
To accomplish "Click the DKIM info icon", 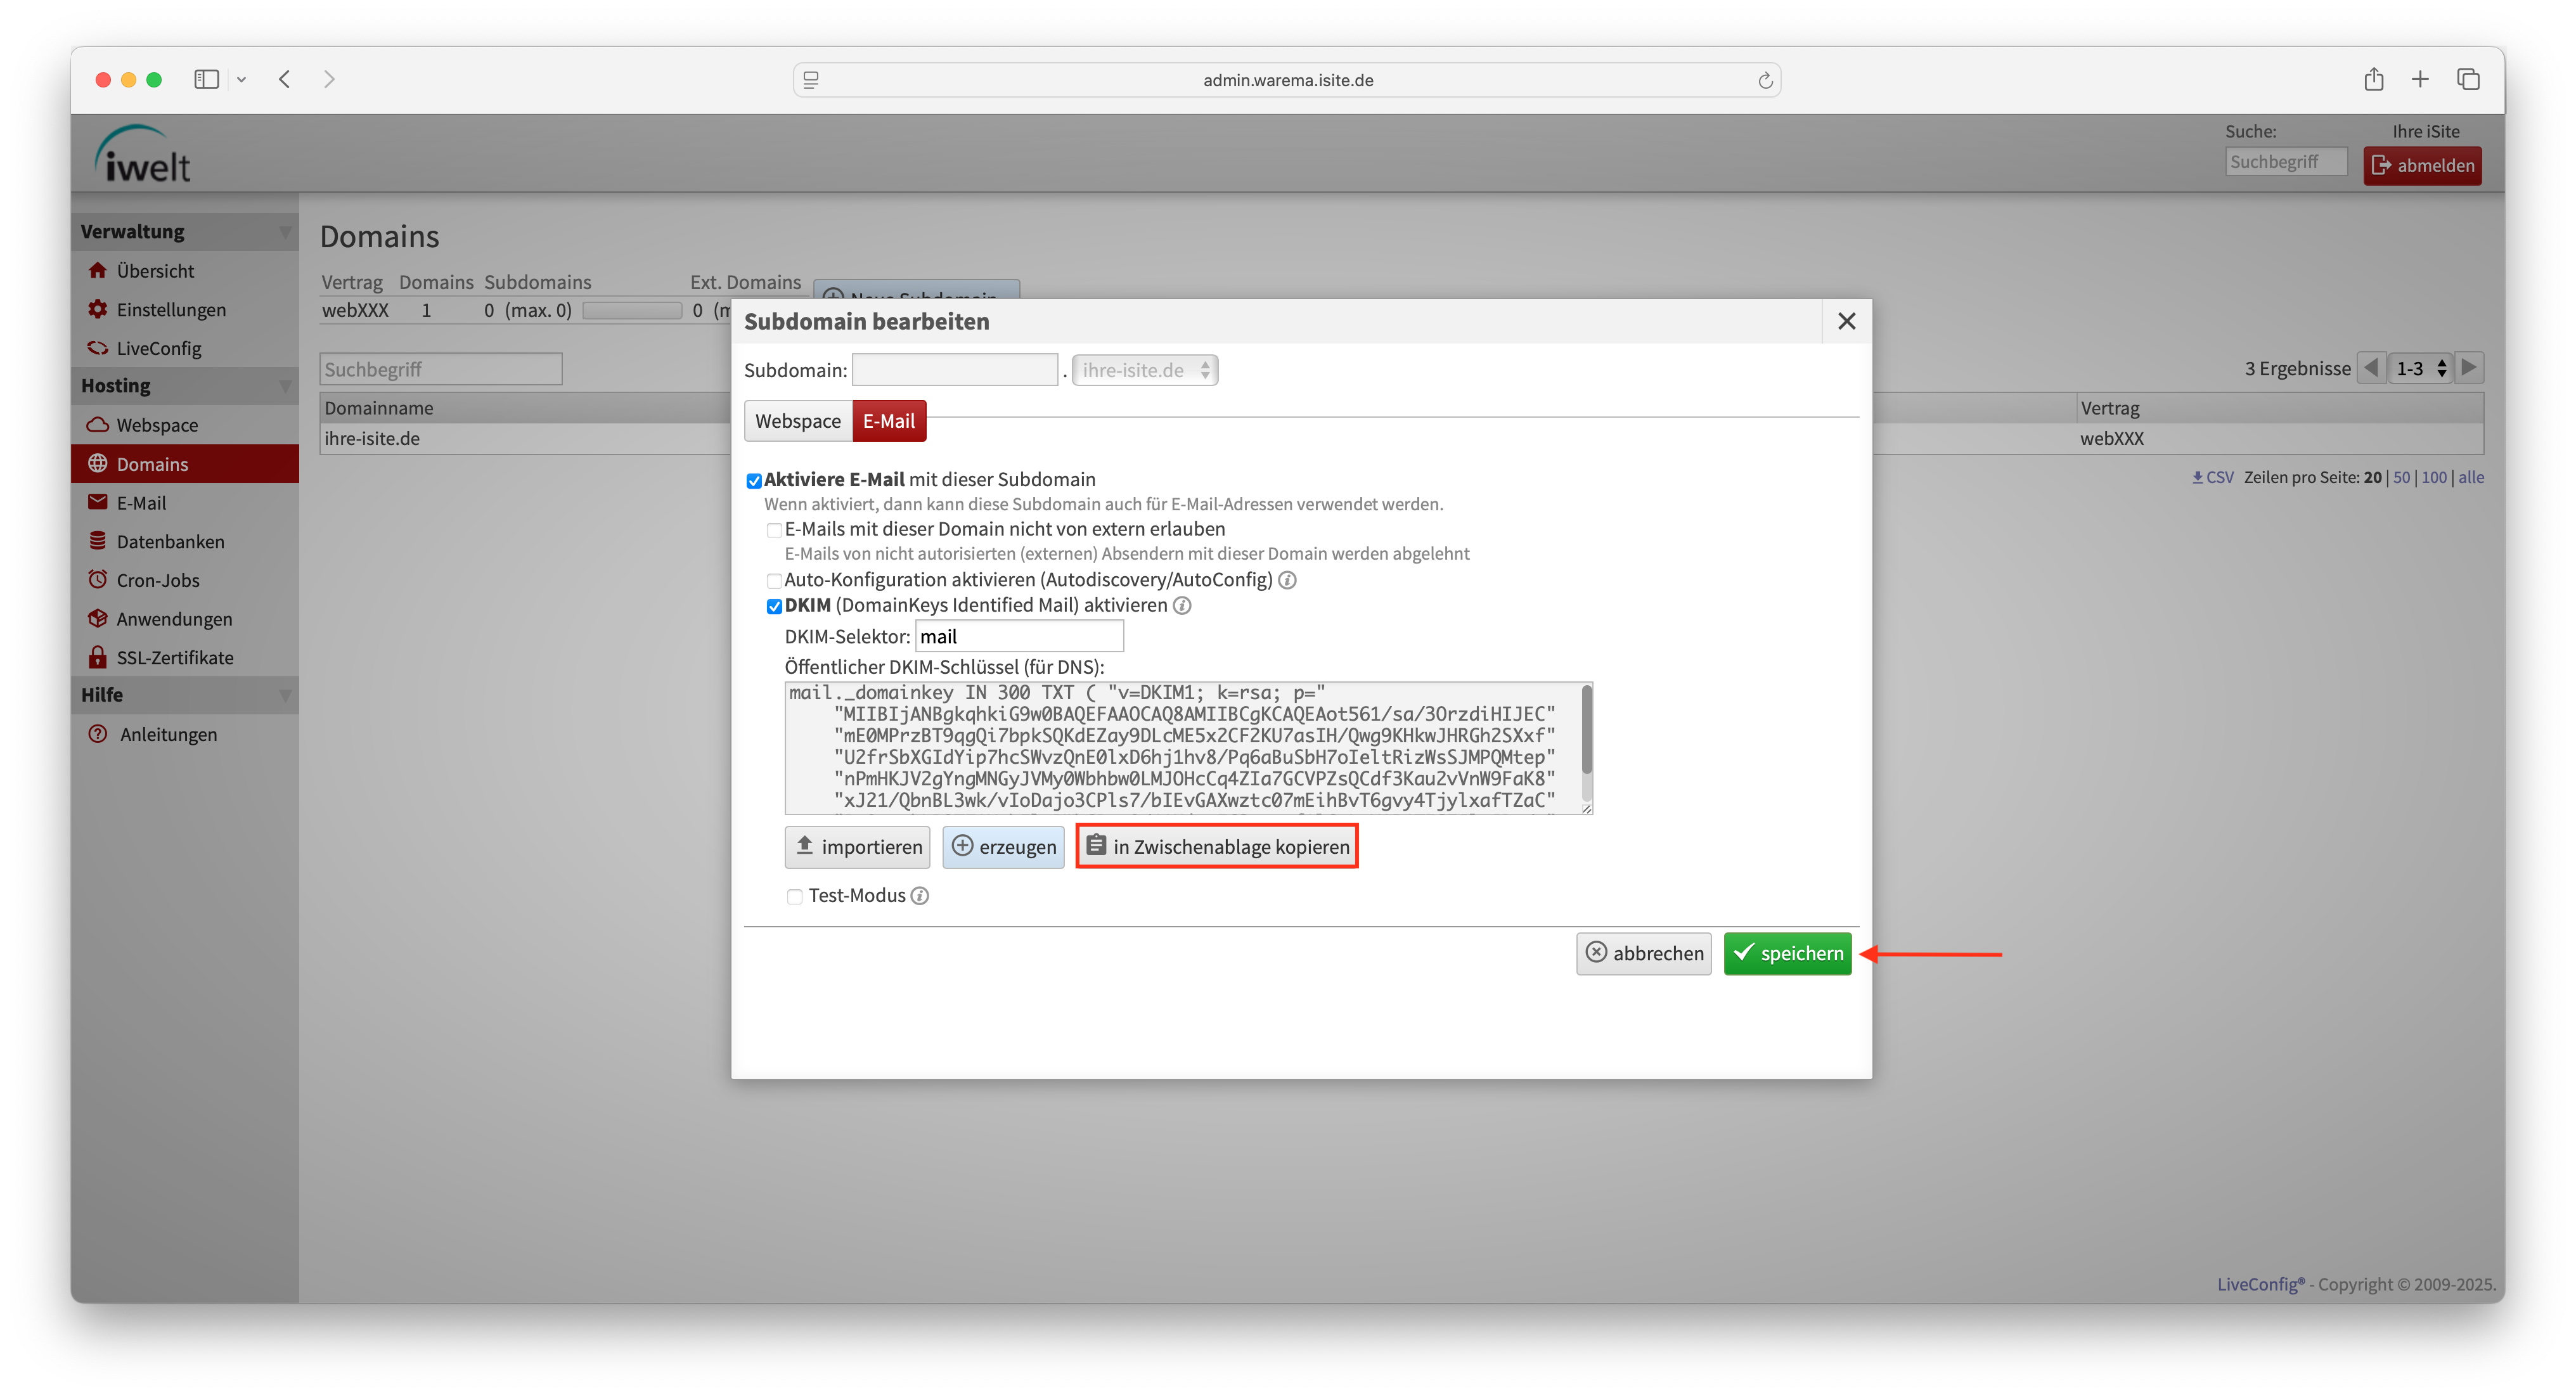I will pos(1182,605).
